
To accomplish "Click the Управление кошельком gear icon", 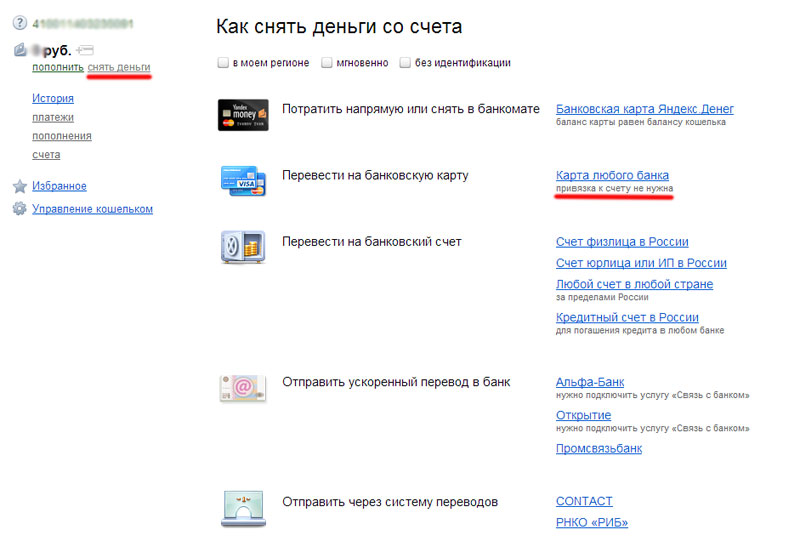I will tap(19, 209).
